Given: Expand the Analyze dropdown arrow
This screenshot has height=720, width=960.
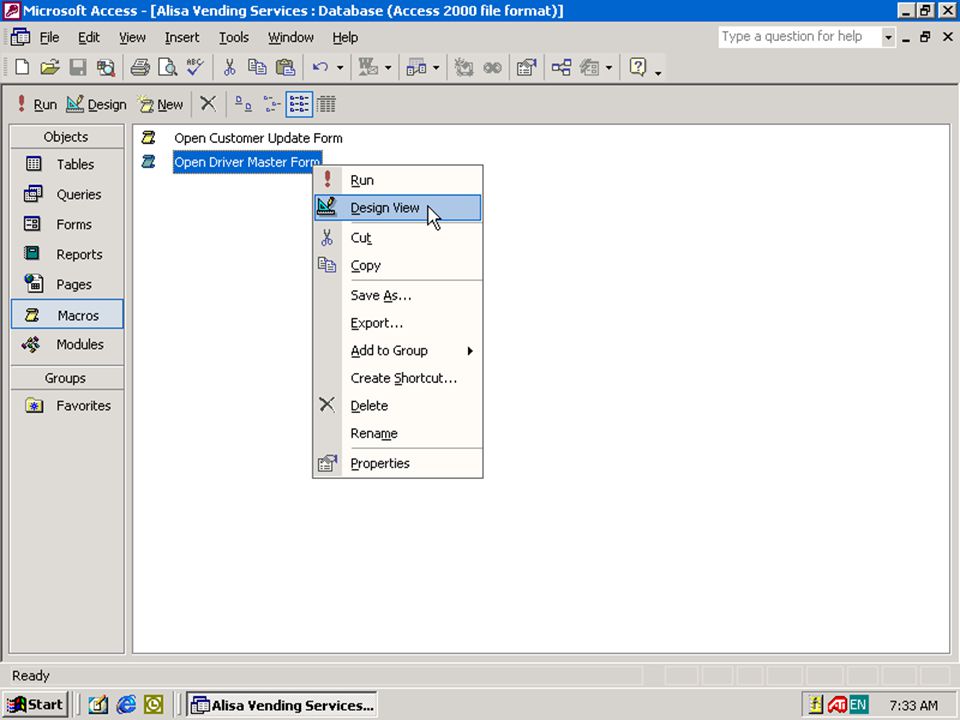Looking at the screenshot, I should (x=436, y=67).
